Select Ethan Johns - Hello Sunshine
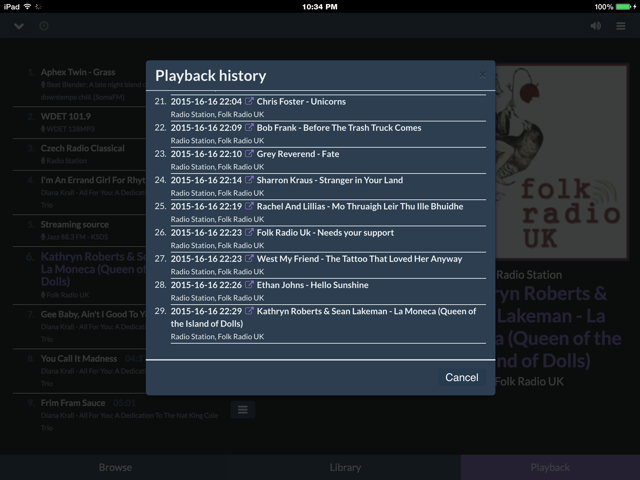The image size is (640, 480). tap(313, 285)
